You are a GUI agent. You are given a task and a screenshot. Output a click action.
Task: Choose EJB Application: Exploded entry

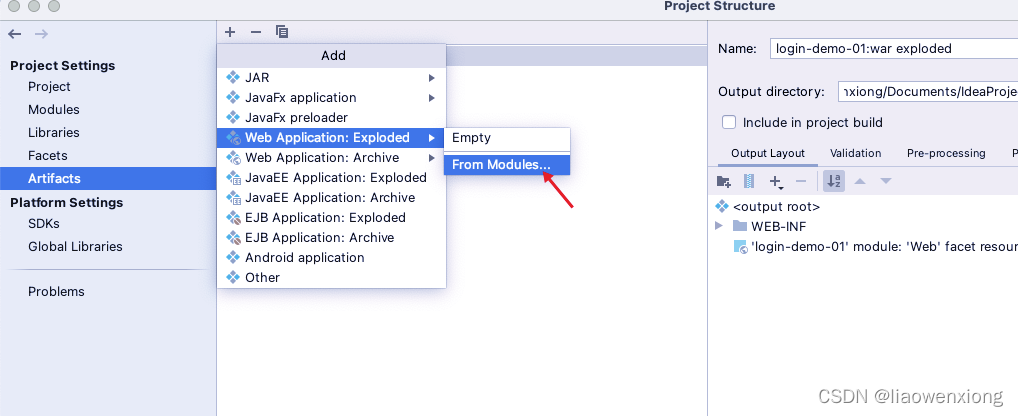[x=331, y=218]
